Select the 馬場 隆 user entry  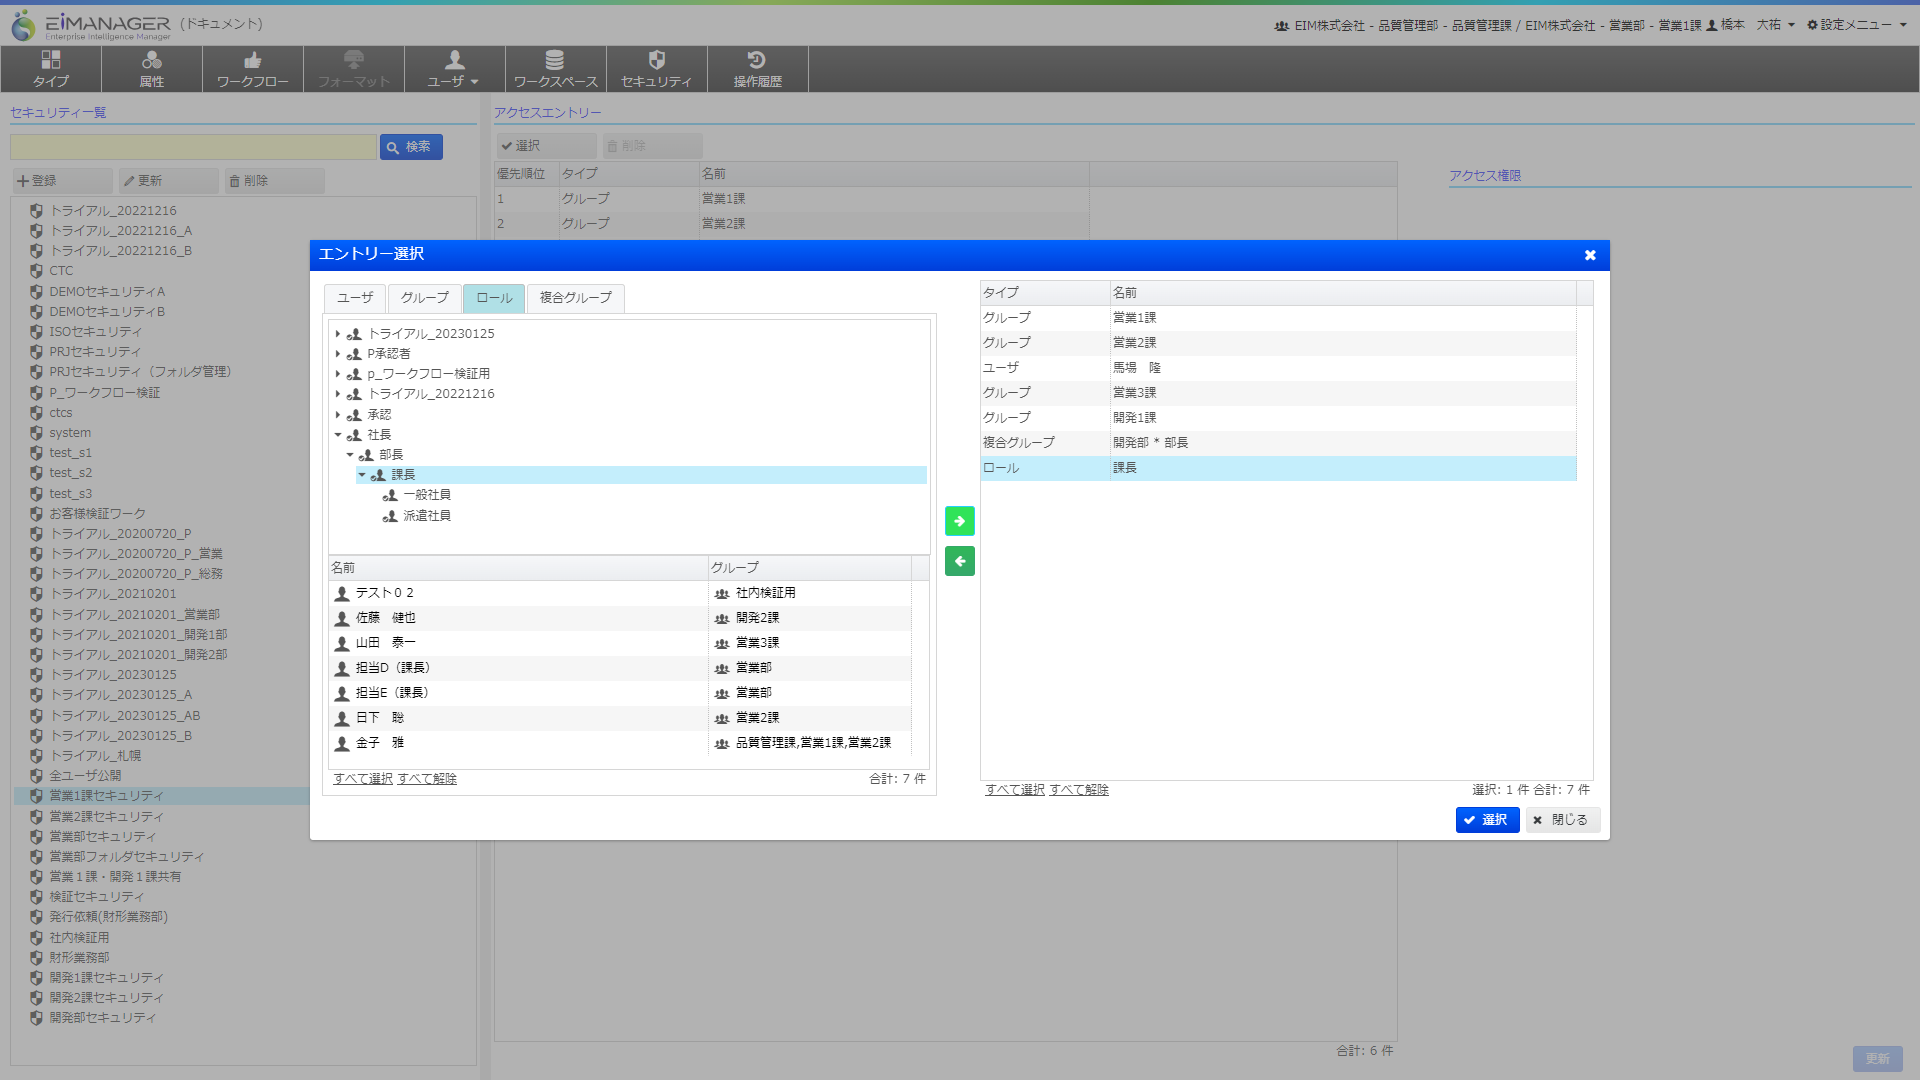[x=1278, y=368]
